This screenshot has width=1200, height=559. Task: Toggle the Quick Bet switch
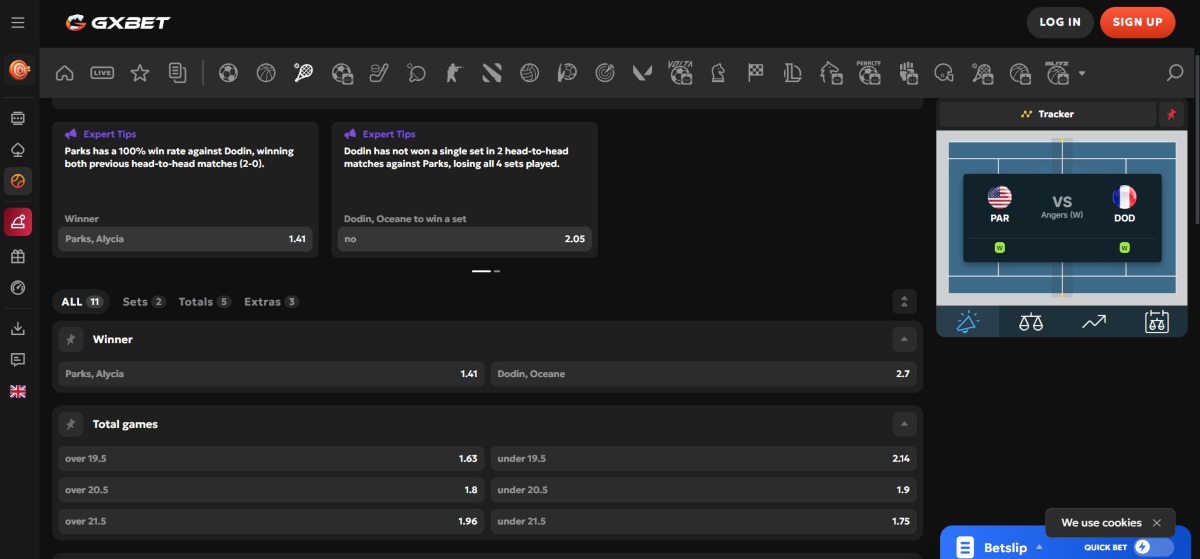[x=1154, y=547]
